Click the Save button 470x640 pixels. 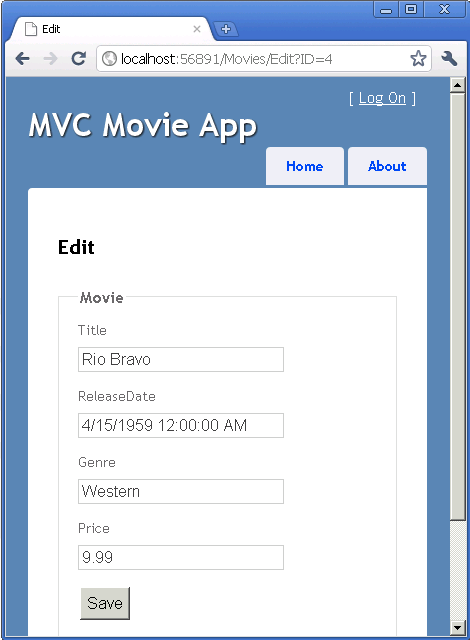click(105, 603)
